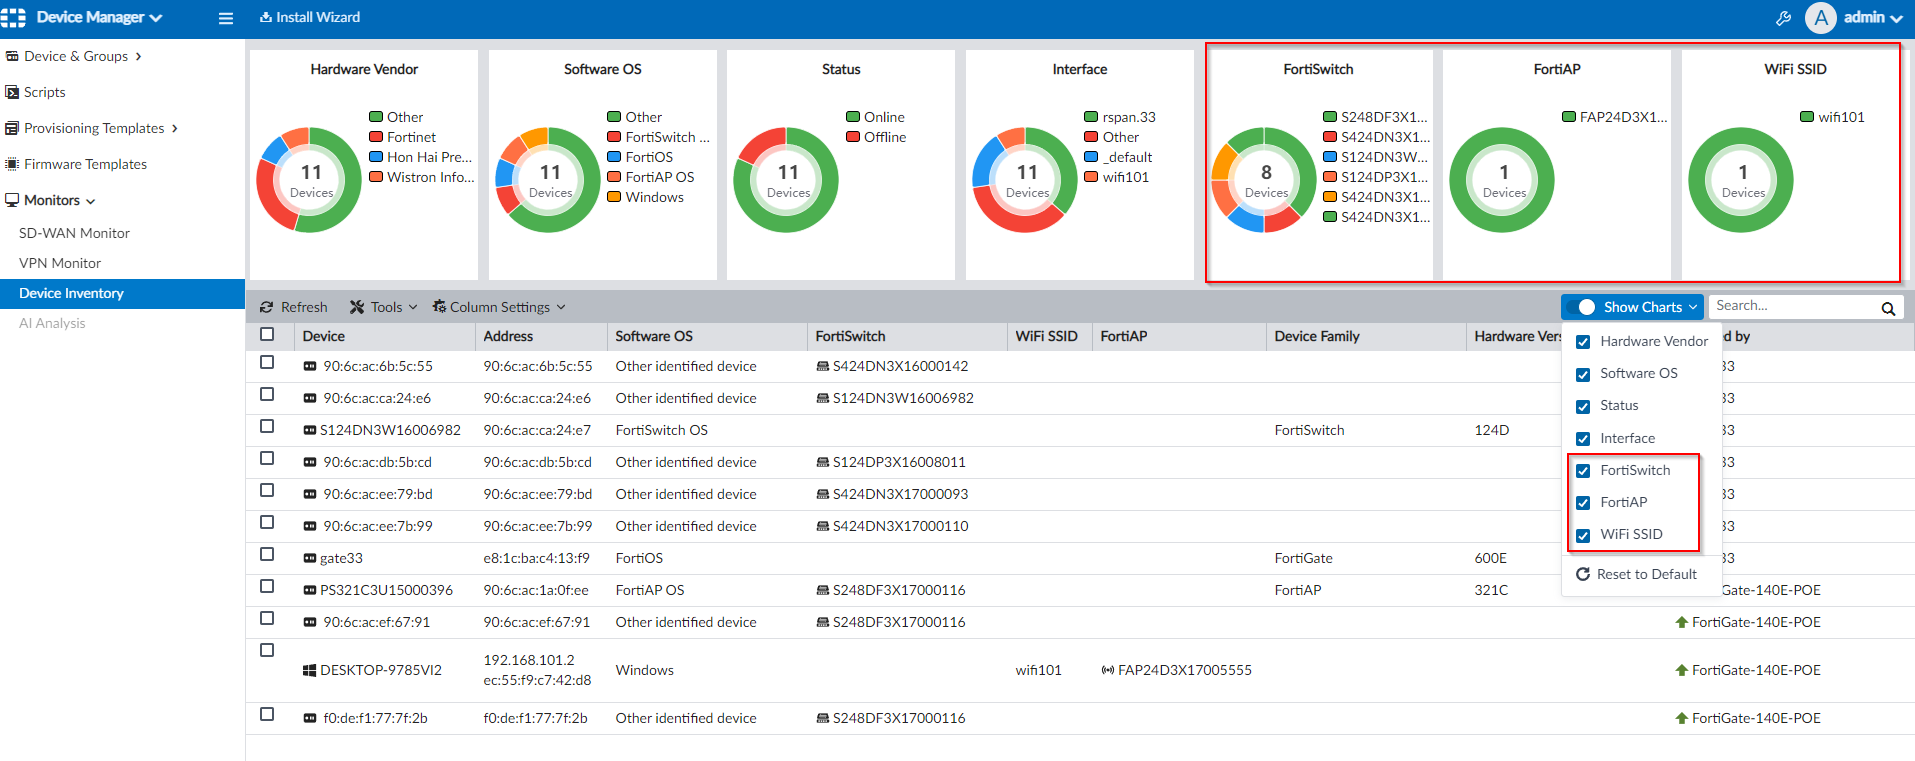Collapse the Monitors section

pos(91,201)
